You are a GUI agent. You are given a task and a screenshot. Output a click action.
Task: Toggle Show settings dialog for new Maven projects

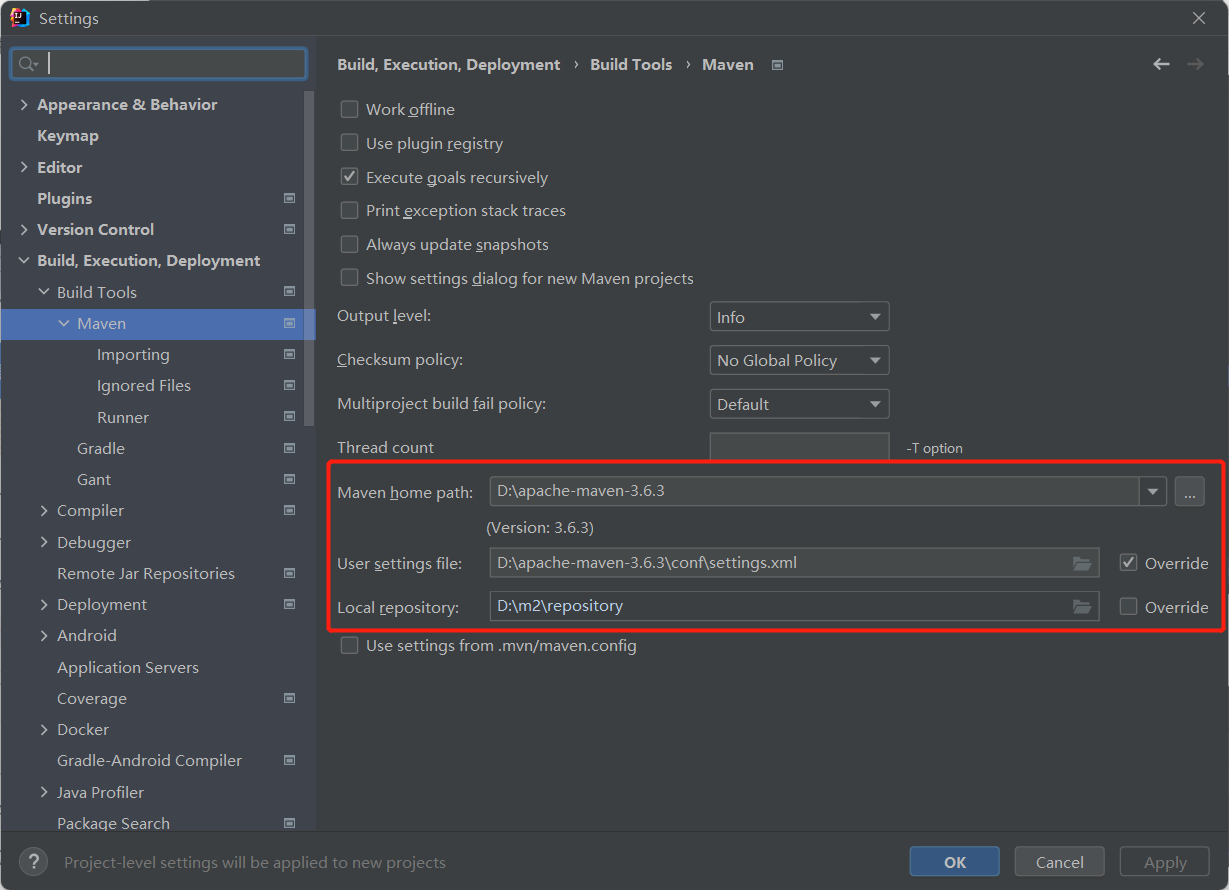click(x=349, y=278)
